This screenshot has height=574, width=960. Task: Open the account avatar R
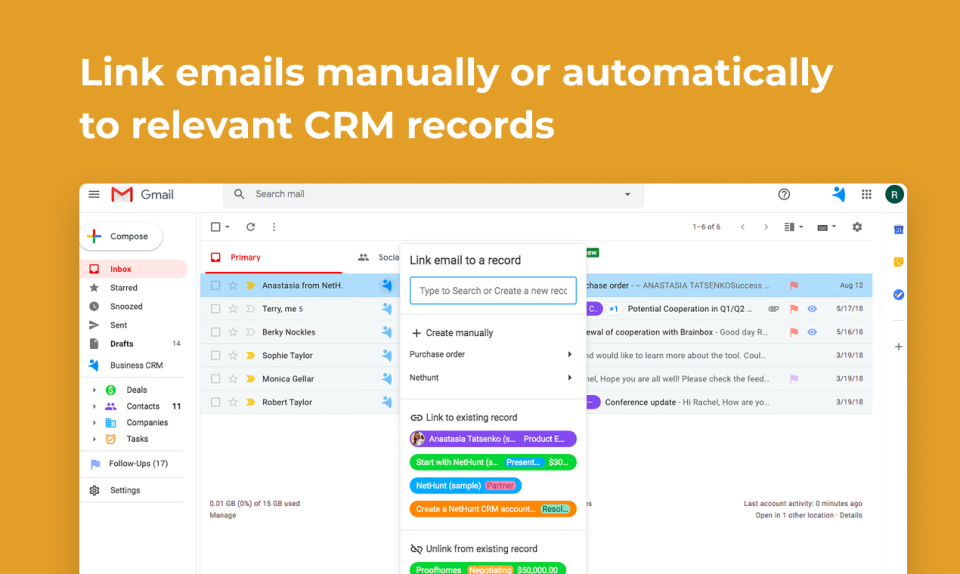coord(894,195)
